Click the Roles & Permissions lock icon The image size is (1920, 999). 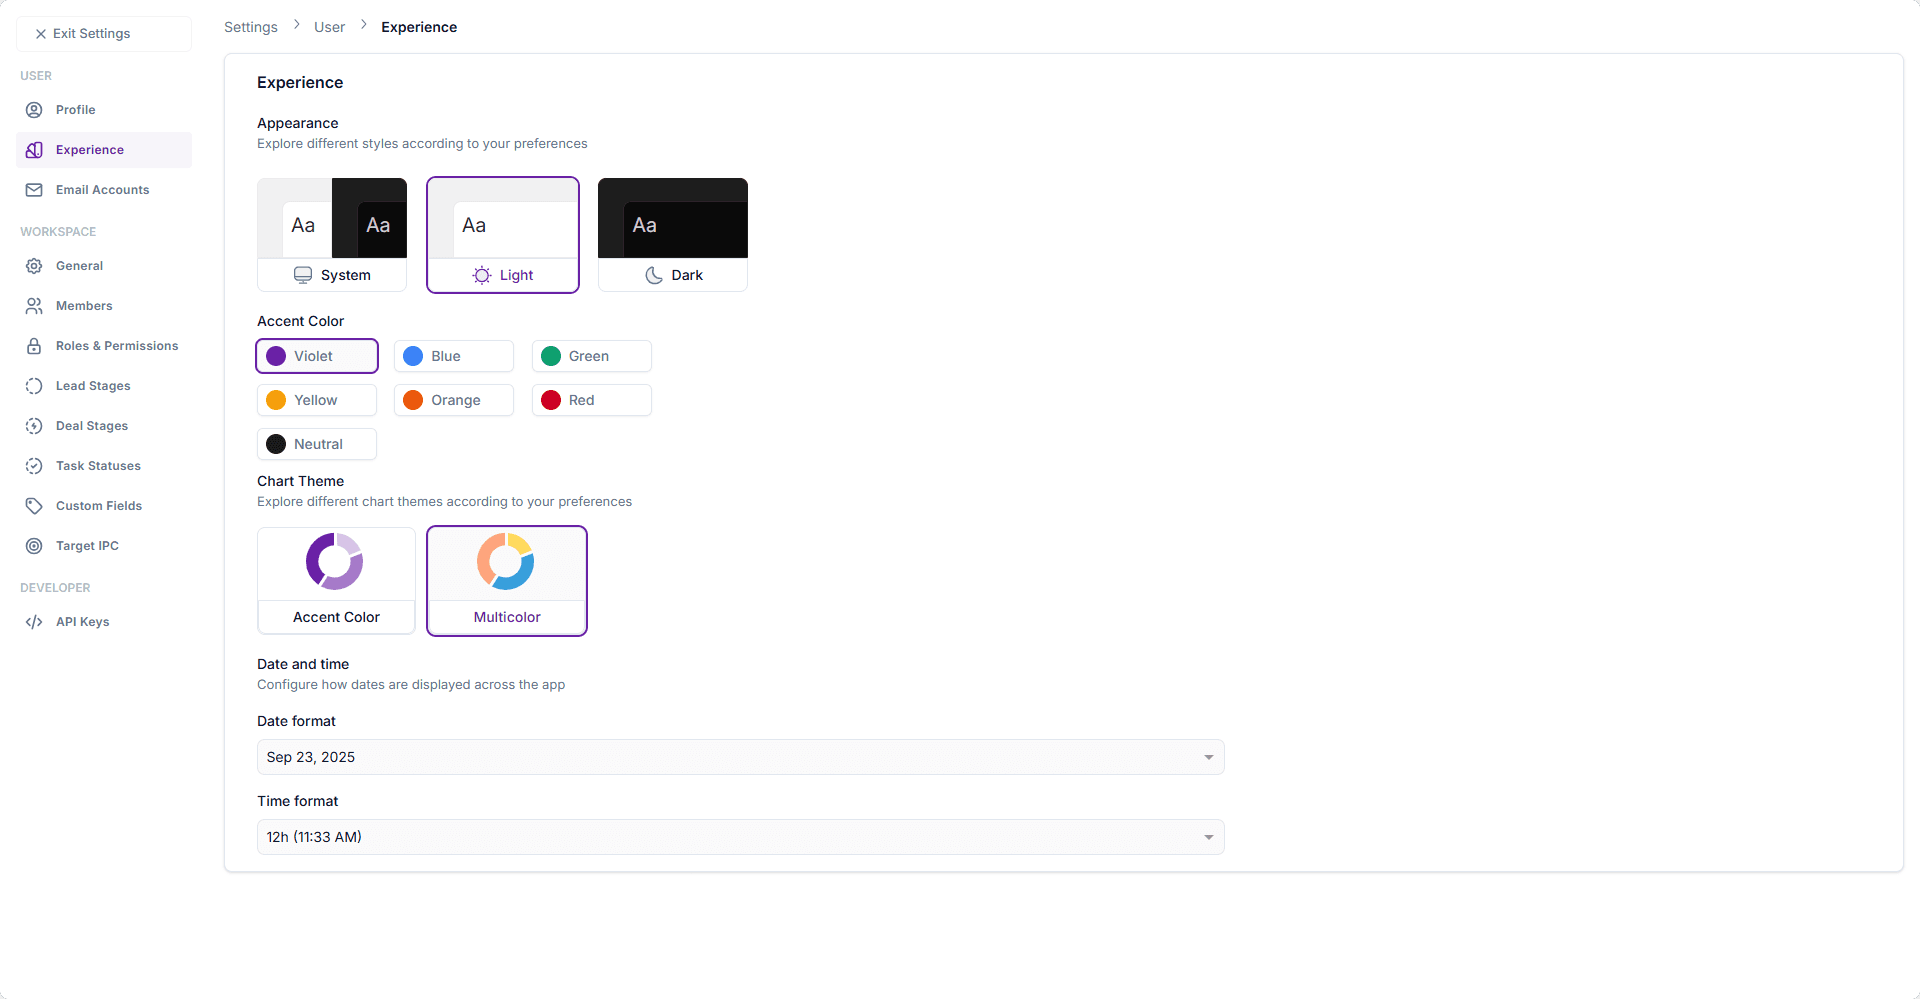click(x=34, y=346)
